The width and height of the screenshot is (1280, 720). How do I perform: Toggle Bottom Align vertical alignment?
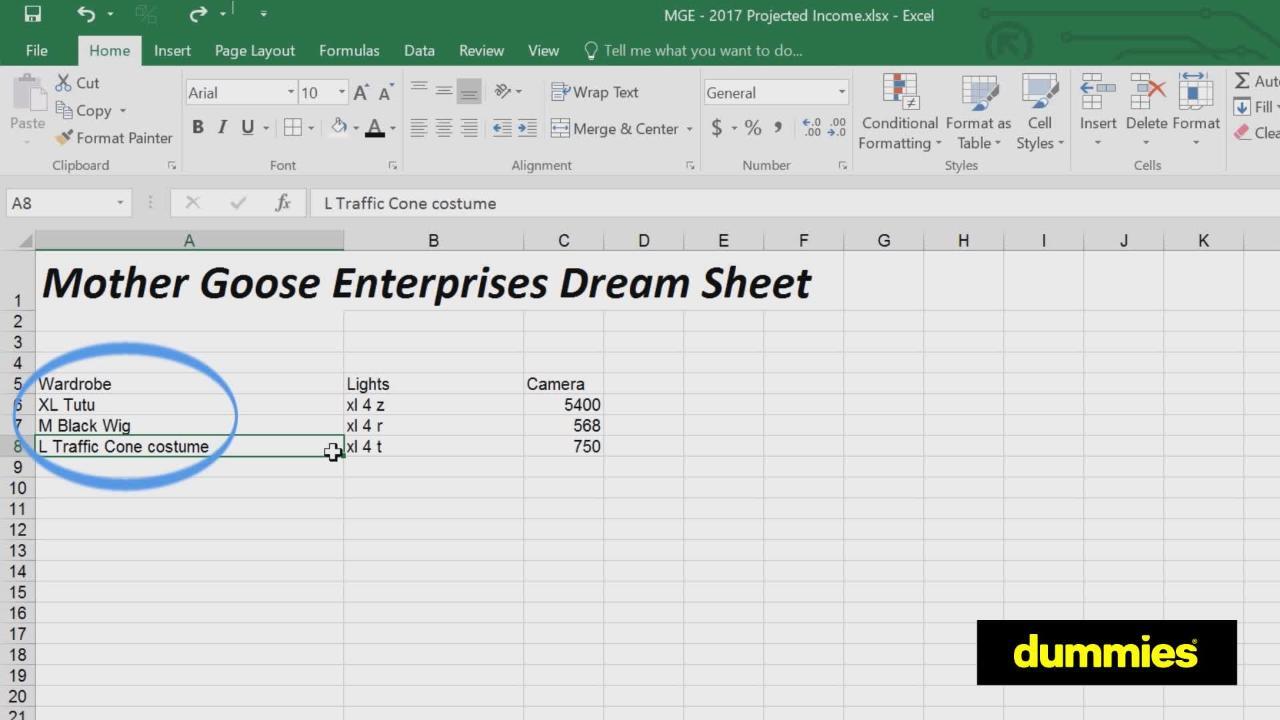tap(469, 91)
